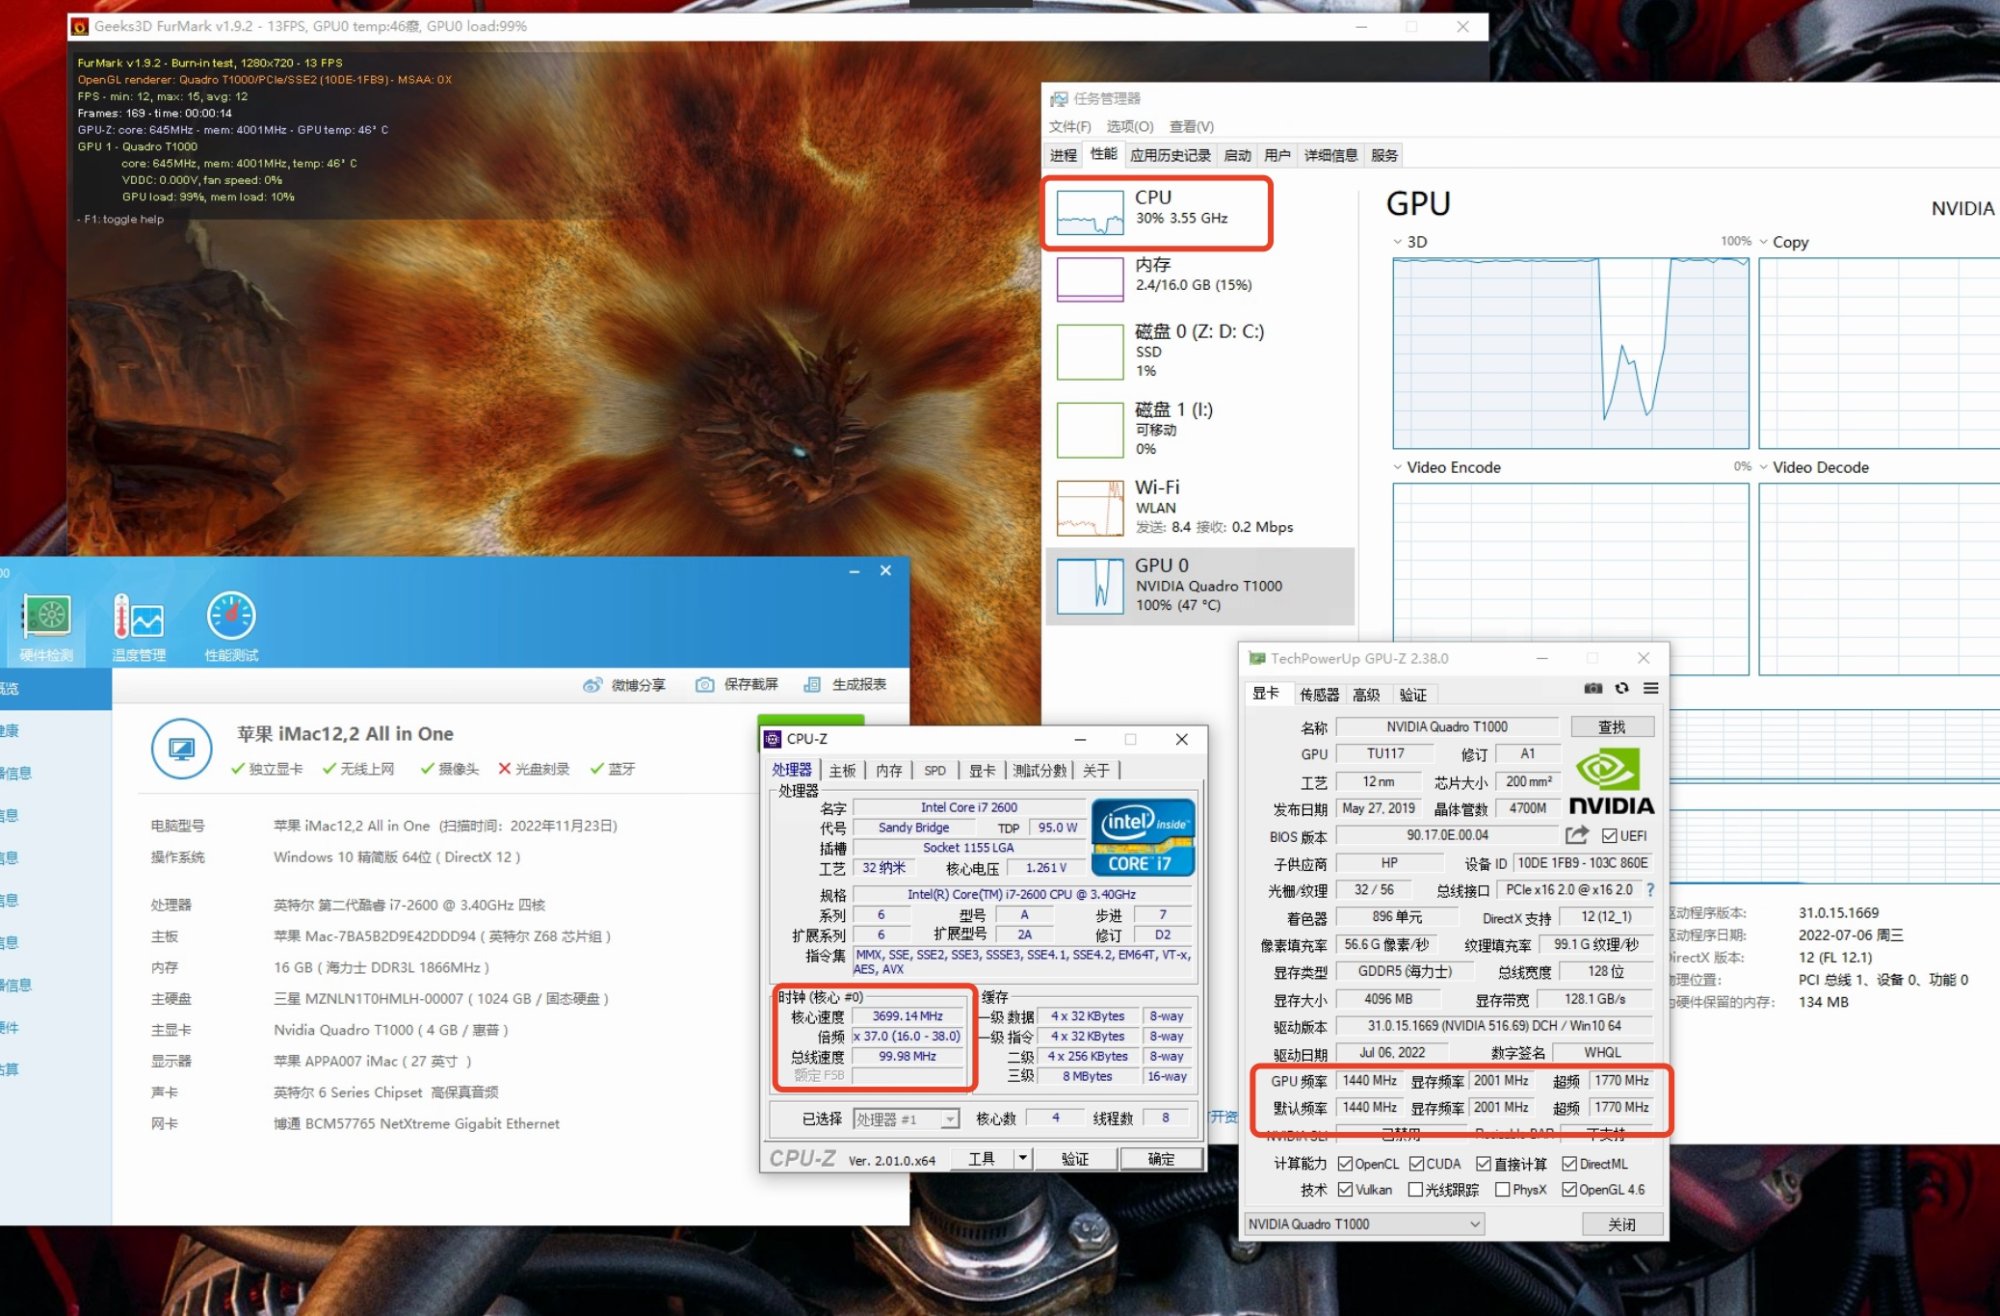Click the report icon for 生成报表
The width and height of the screenshot is (2000, 1316).
[812, 685]
